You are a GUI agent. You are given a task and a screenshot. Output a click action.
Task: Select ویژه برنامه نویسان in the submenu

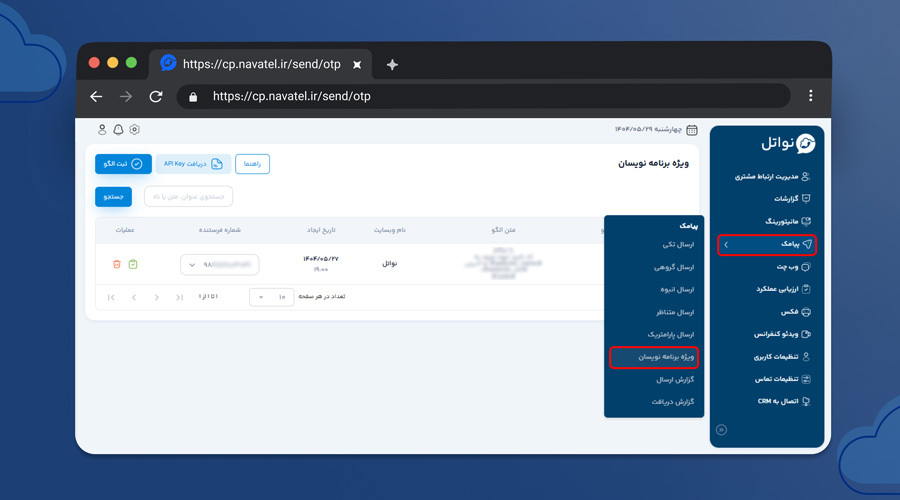pyautogui.click(x=654, y=357)
